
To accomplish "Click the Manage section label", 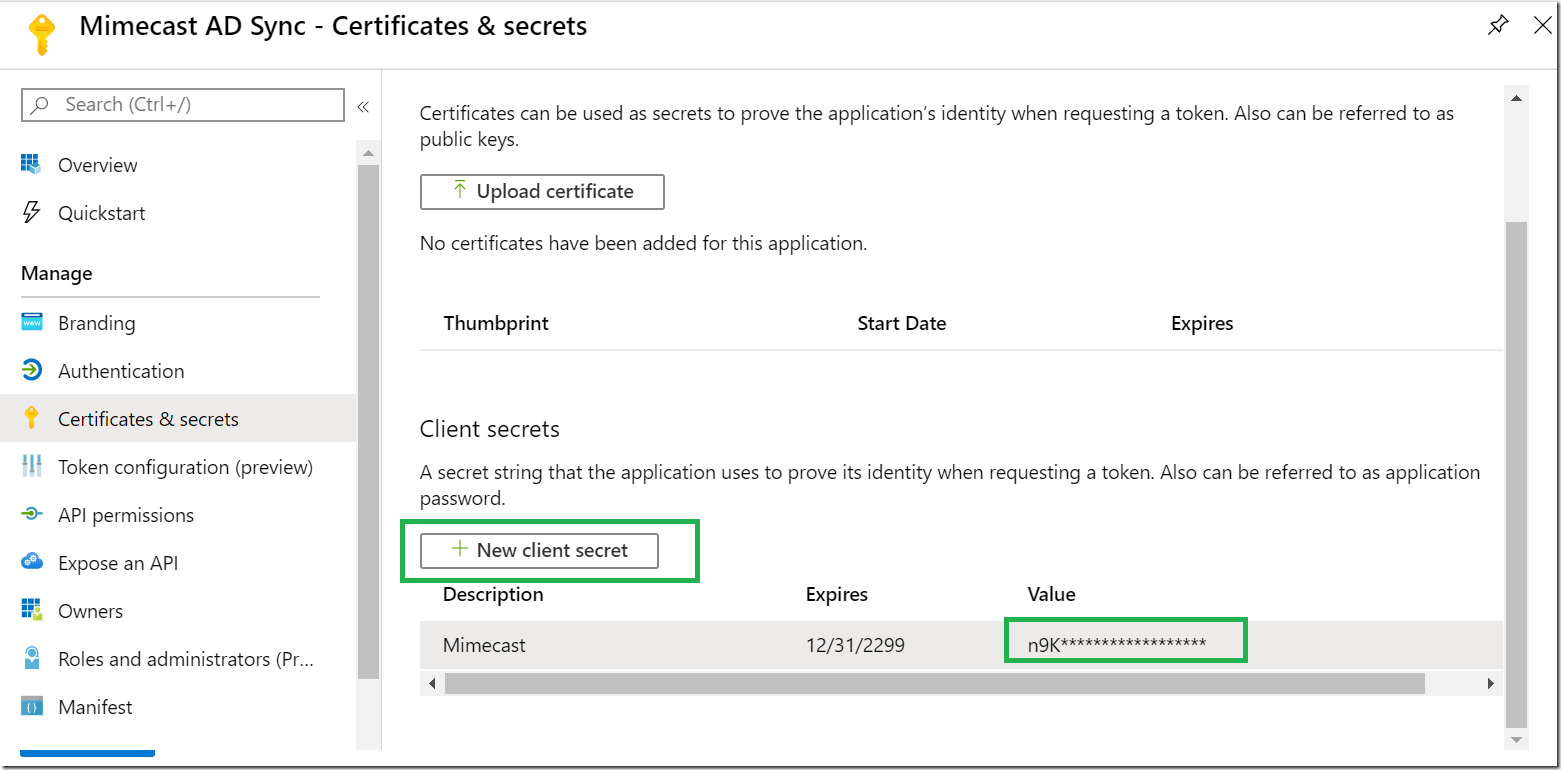I will tap(56, 273).
